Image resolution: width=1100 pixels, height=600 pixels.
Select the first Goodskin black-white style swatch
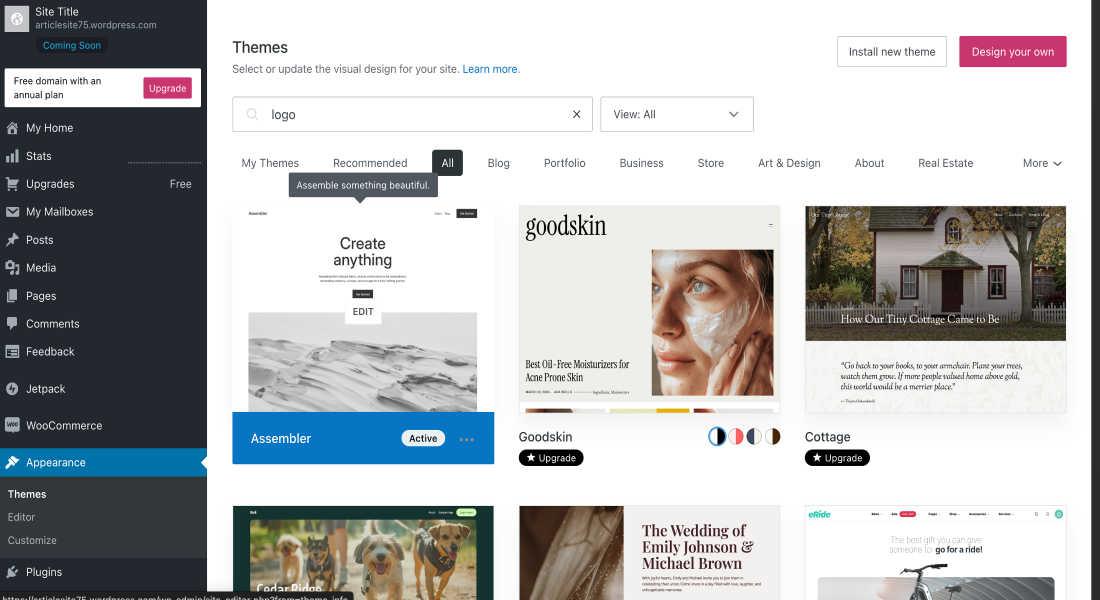pos(717,436)
